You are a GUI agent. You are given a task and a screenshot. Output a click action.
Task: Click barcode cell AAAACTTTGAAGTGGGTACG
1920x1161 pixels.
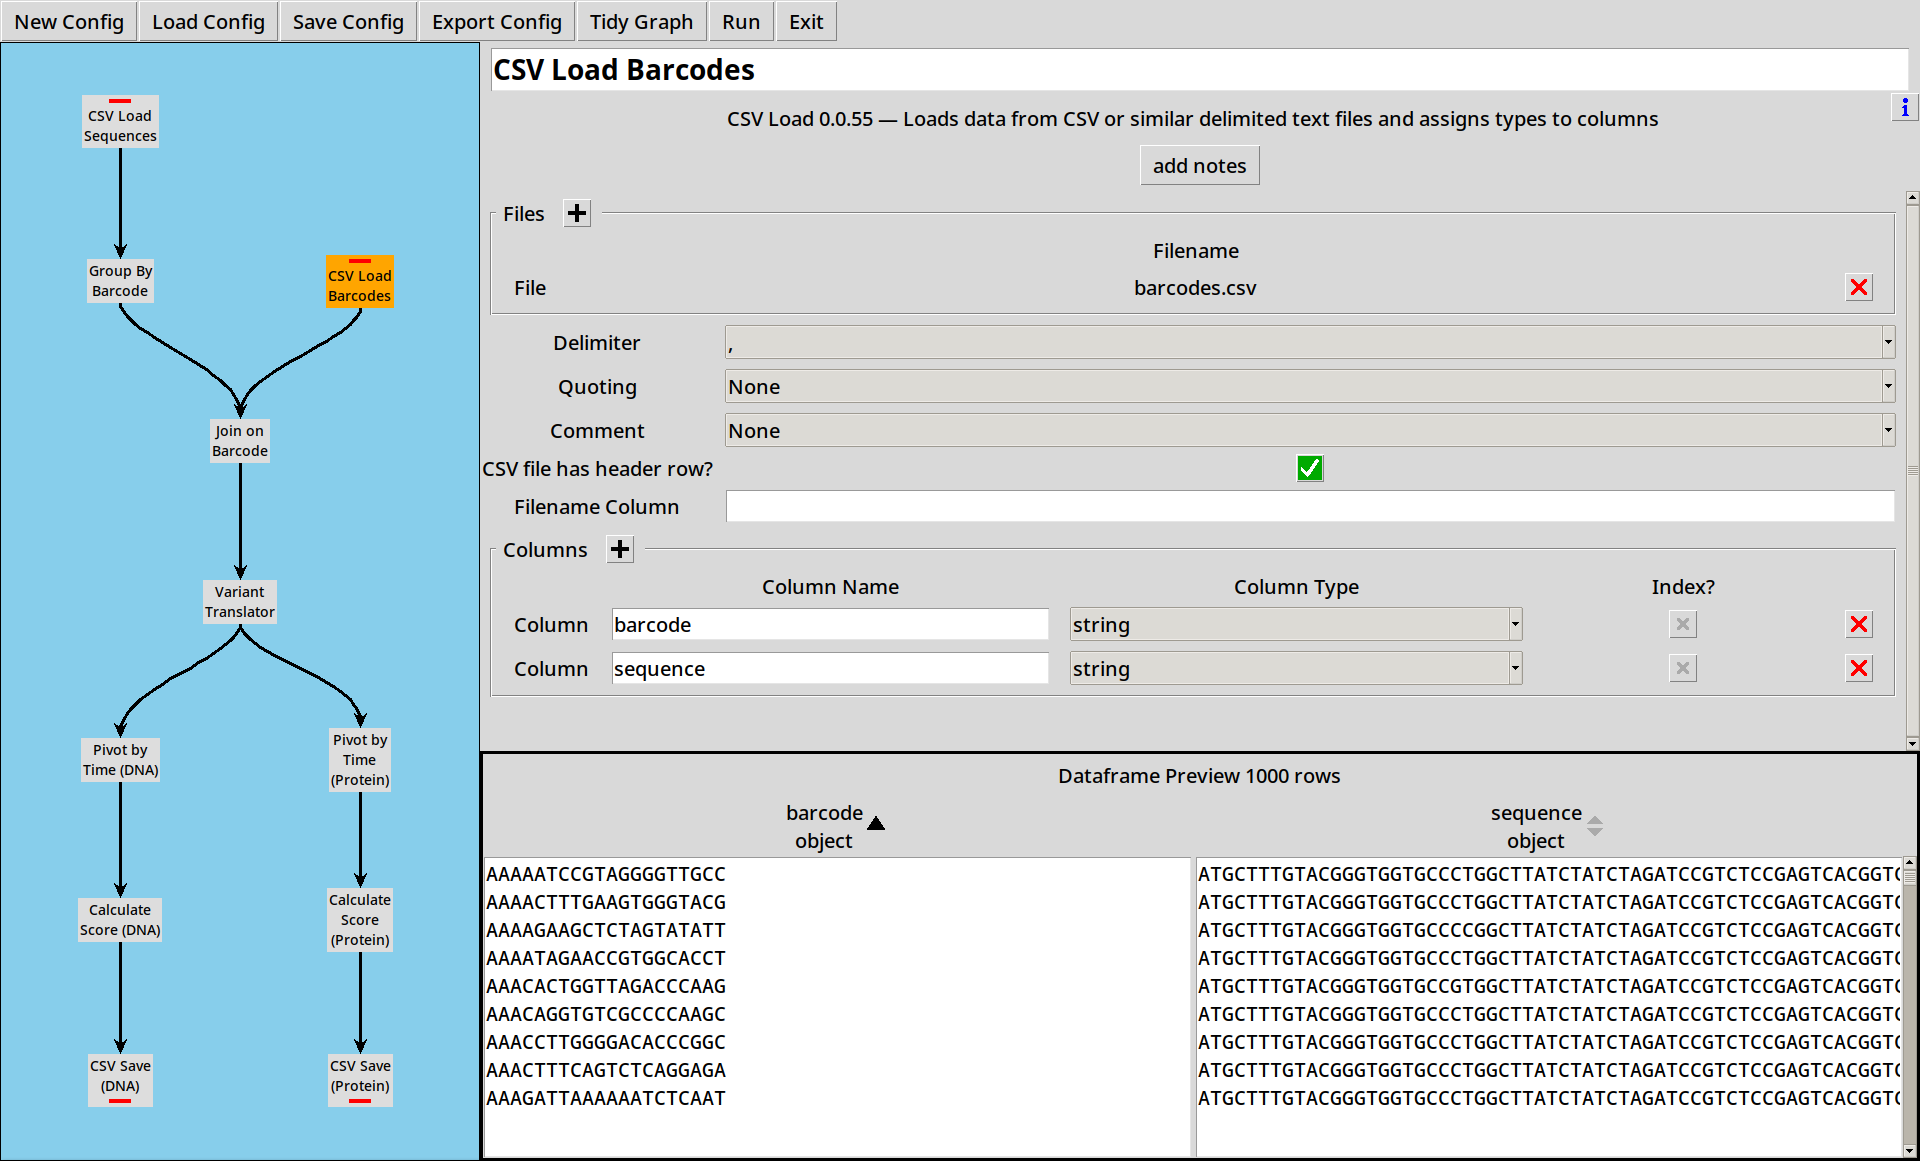606,902
